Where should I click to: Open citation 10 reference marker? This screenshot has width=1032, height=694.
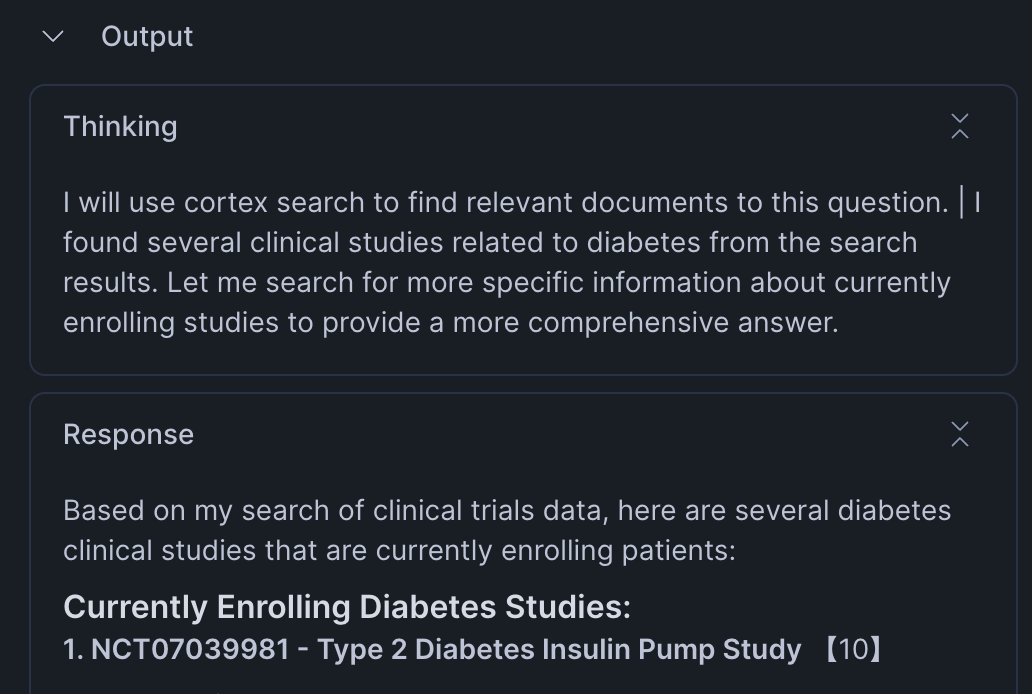pos(853,650)
